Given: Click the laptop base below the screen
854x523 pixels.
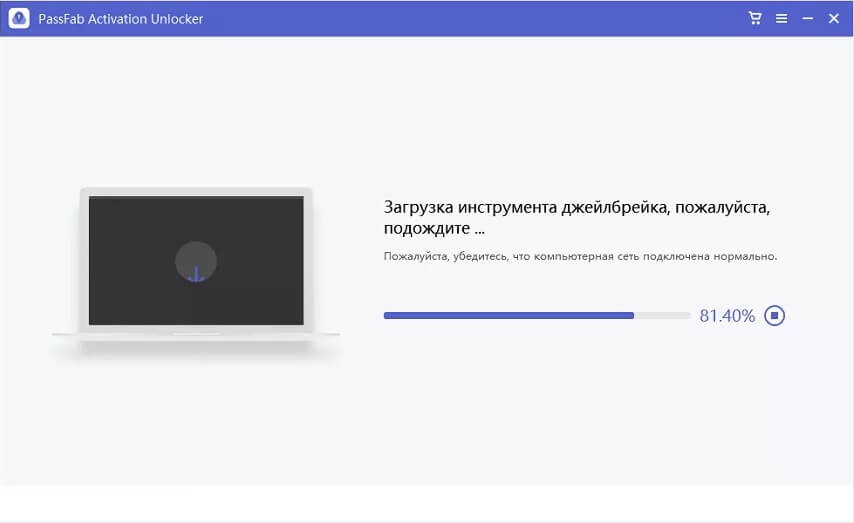Looking at the screenshot, I should tap(195, 333).
